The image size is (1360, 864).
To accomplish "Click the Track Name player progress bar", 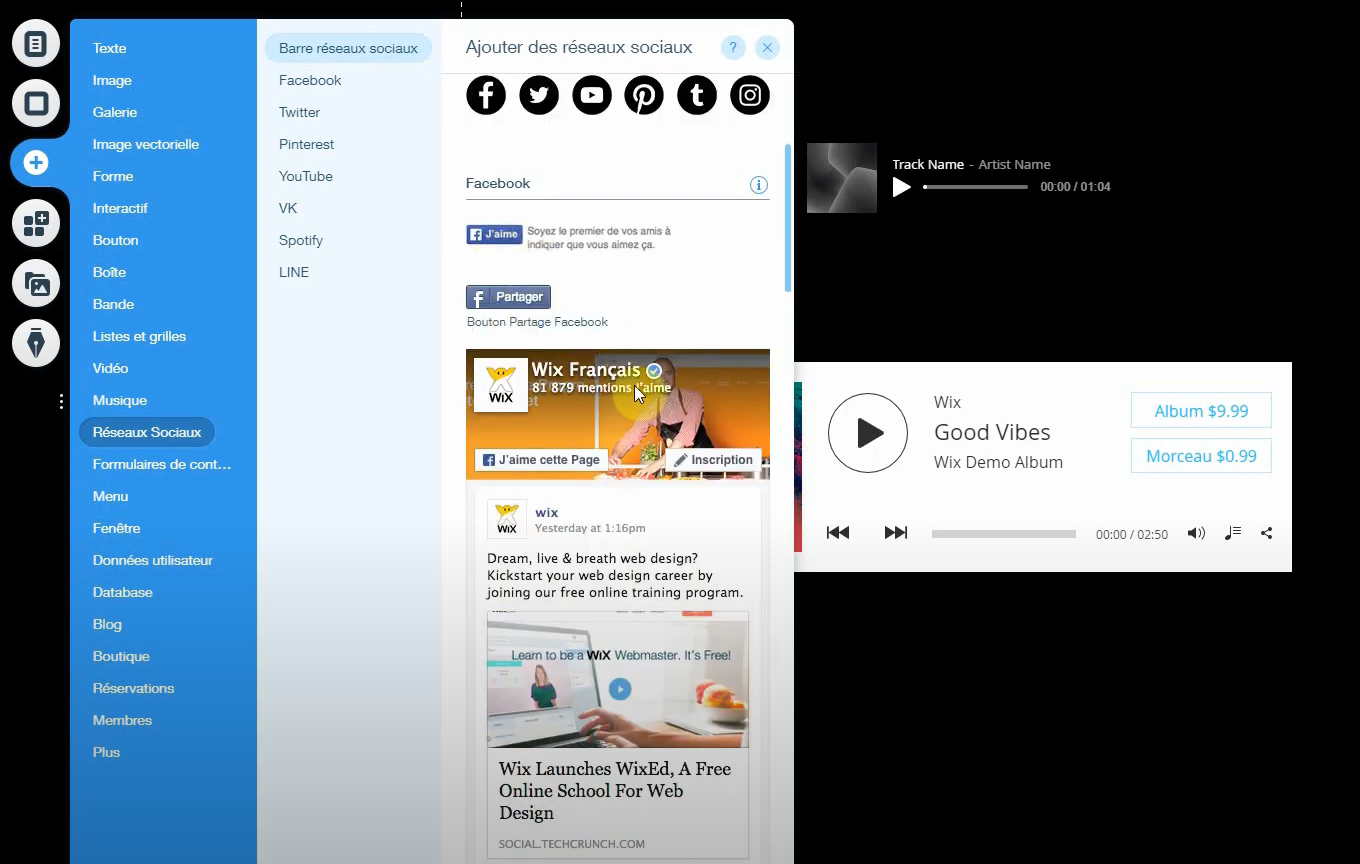I will coord(975,187).
